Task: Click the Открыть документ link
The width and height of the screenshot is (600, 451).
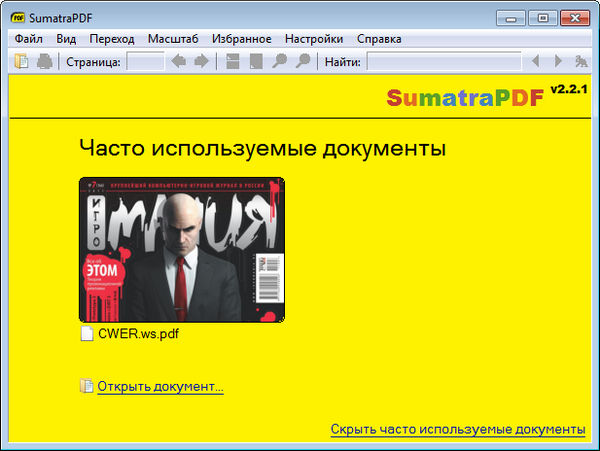Action: [160, 386]
